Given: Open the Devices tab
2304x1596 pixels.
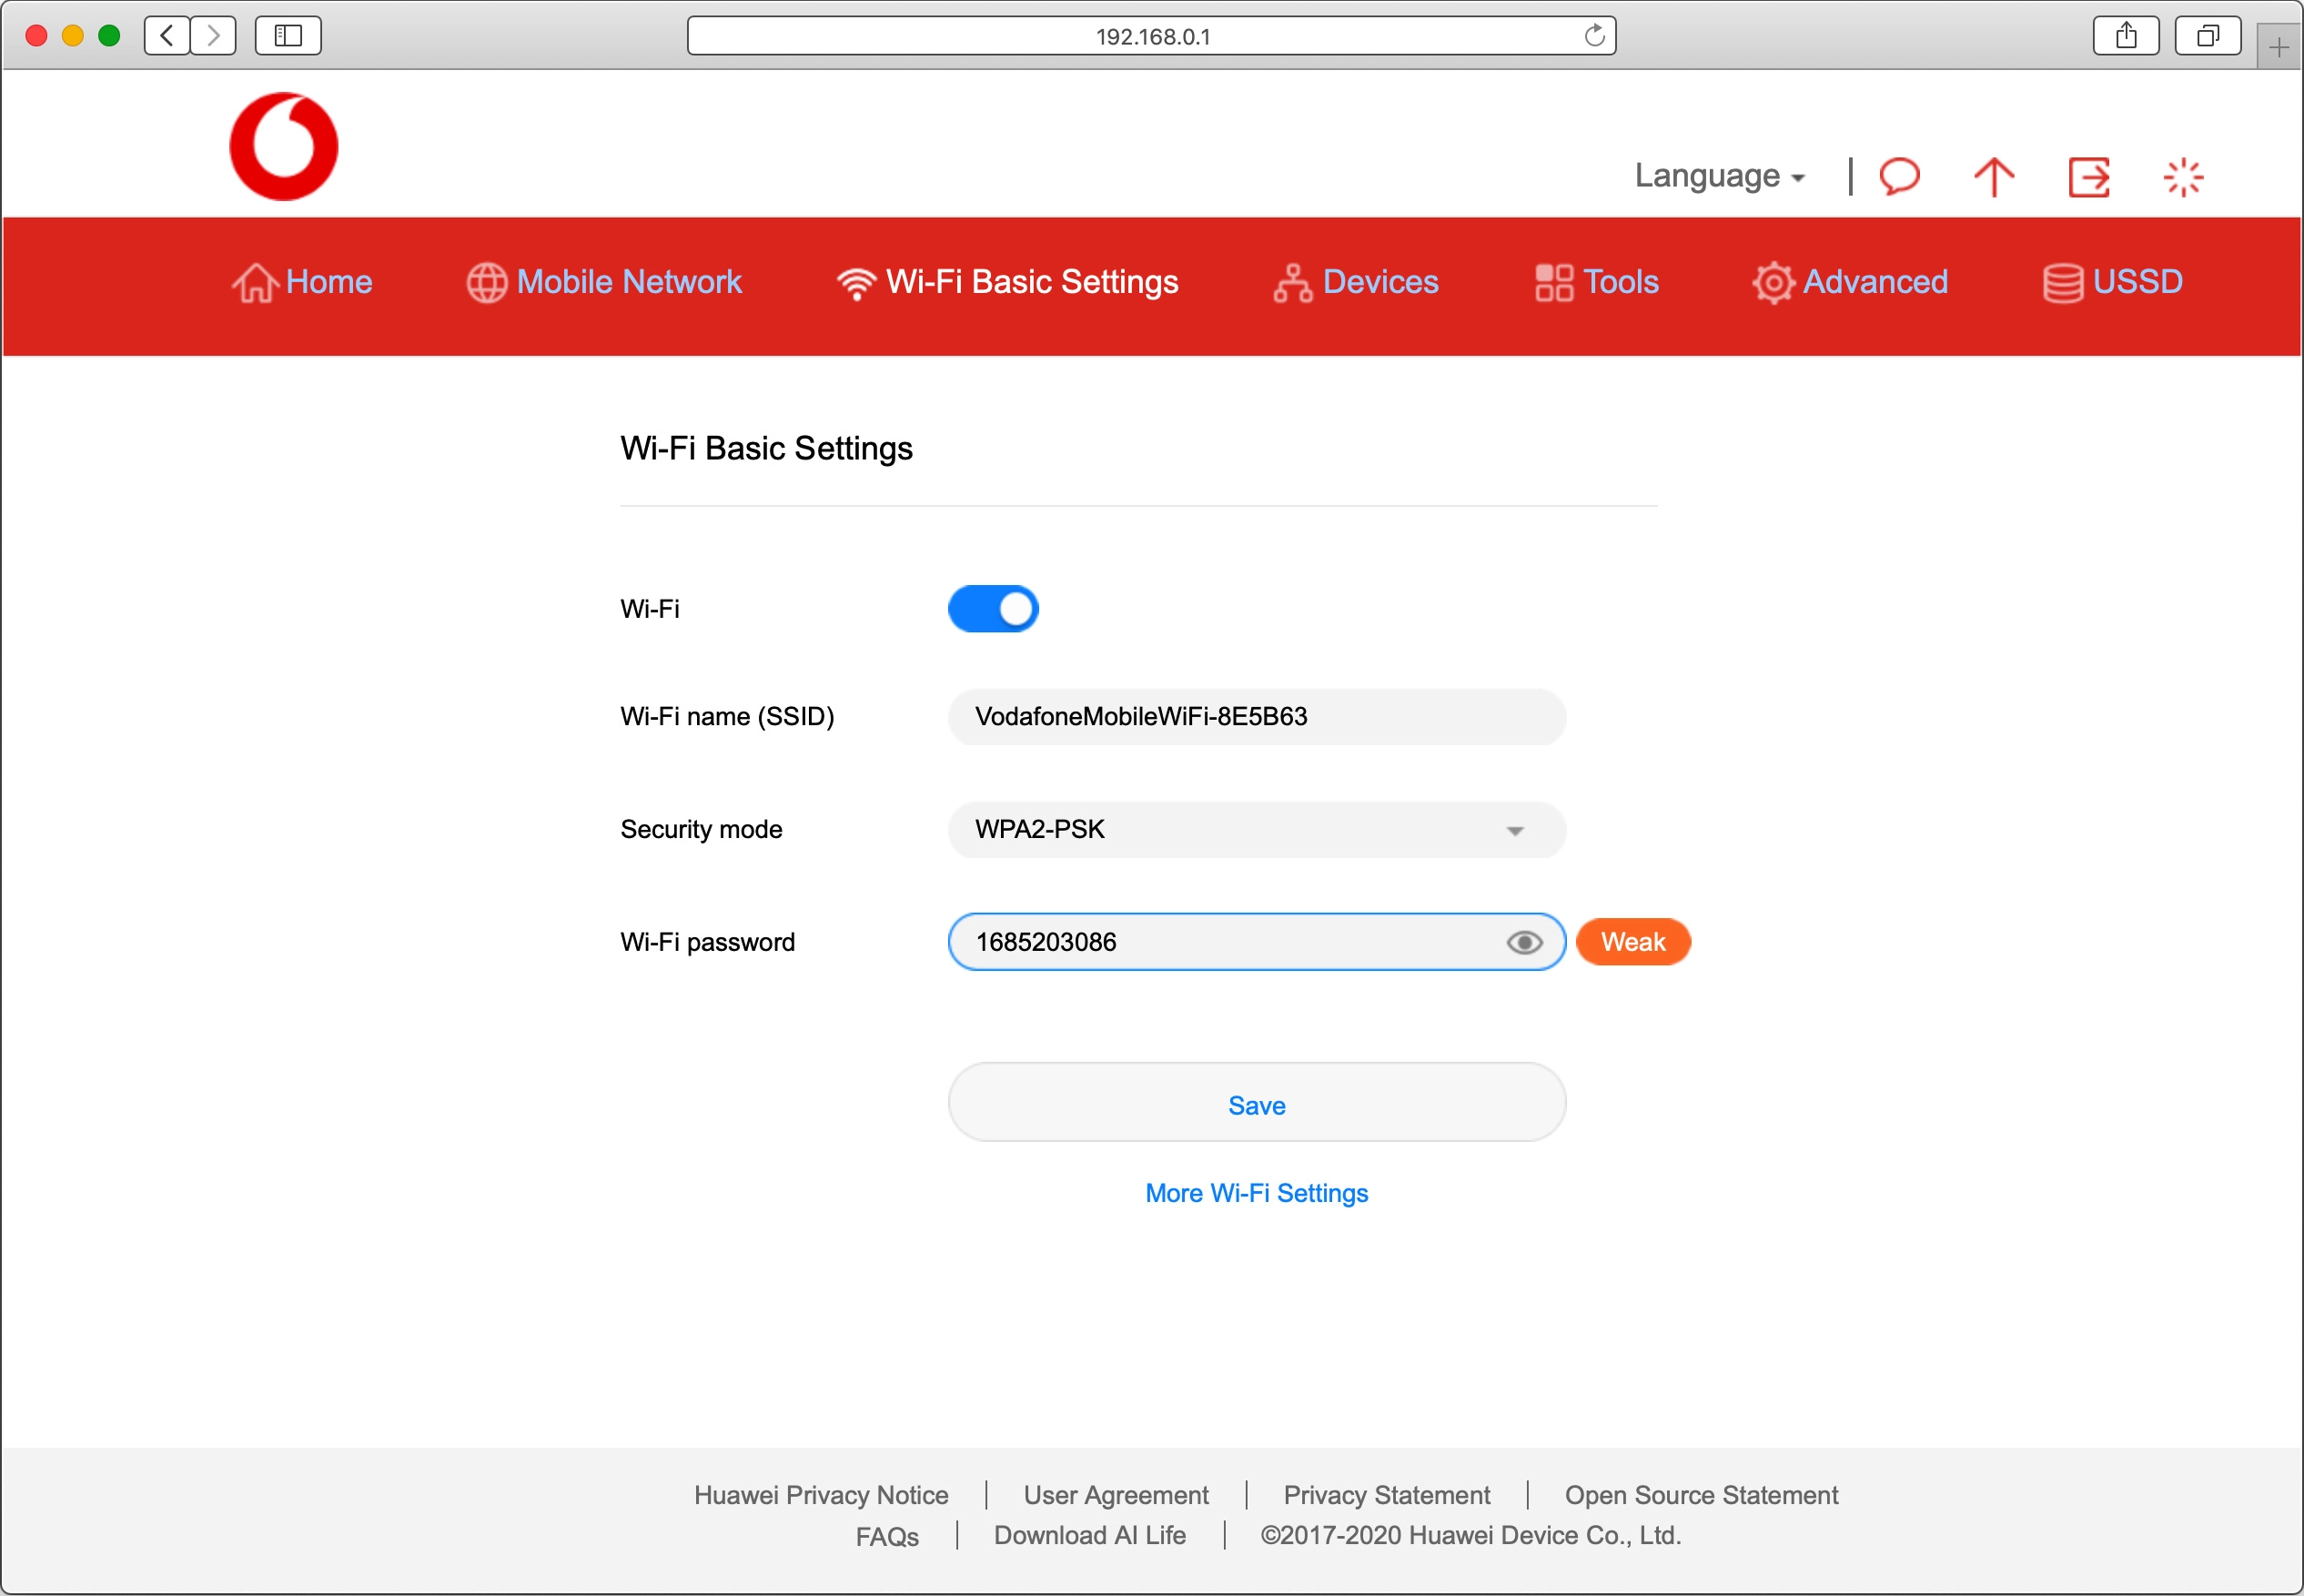Looking at the screenshot, I should point(1356,282).
